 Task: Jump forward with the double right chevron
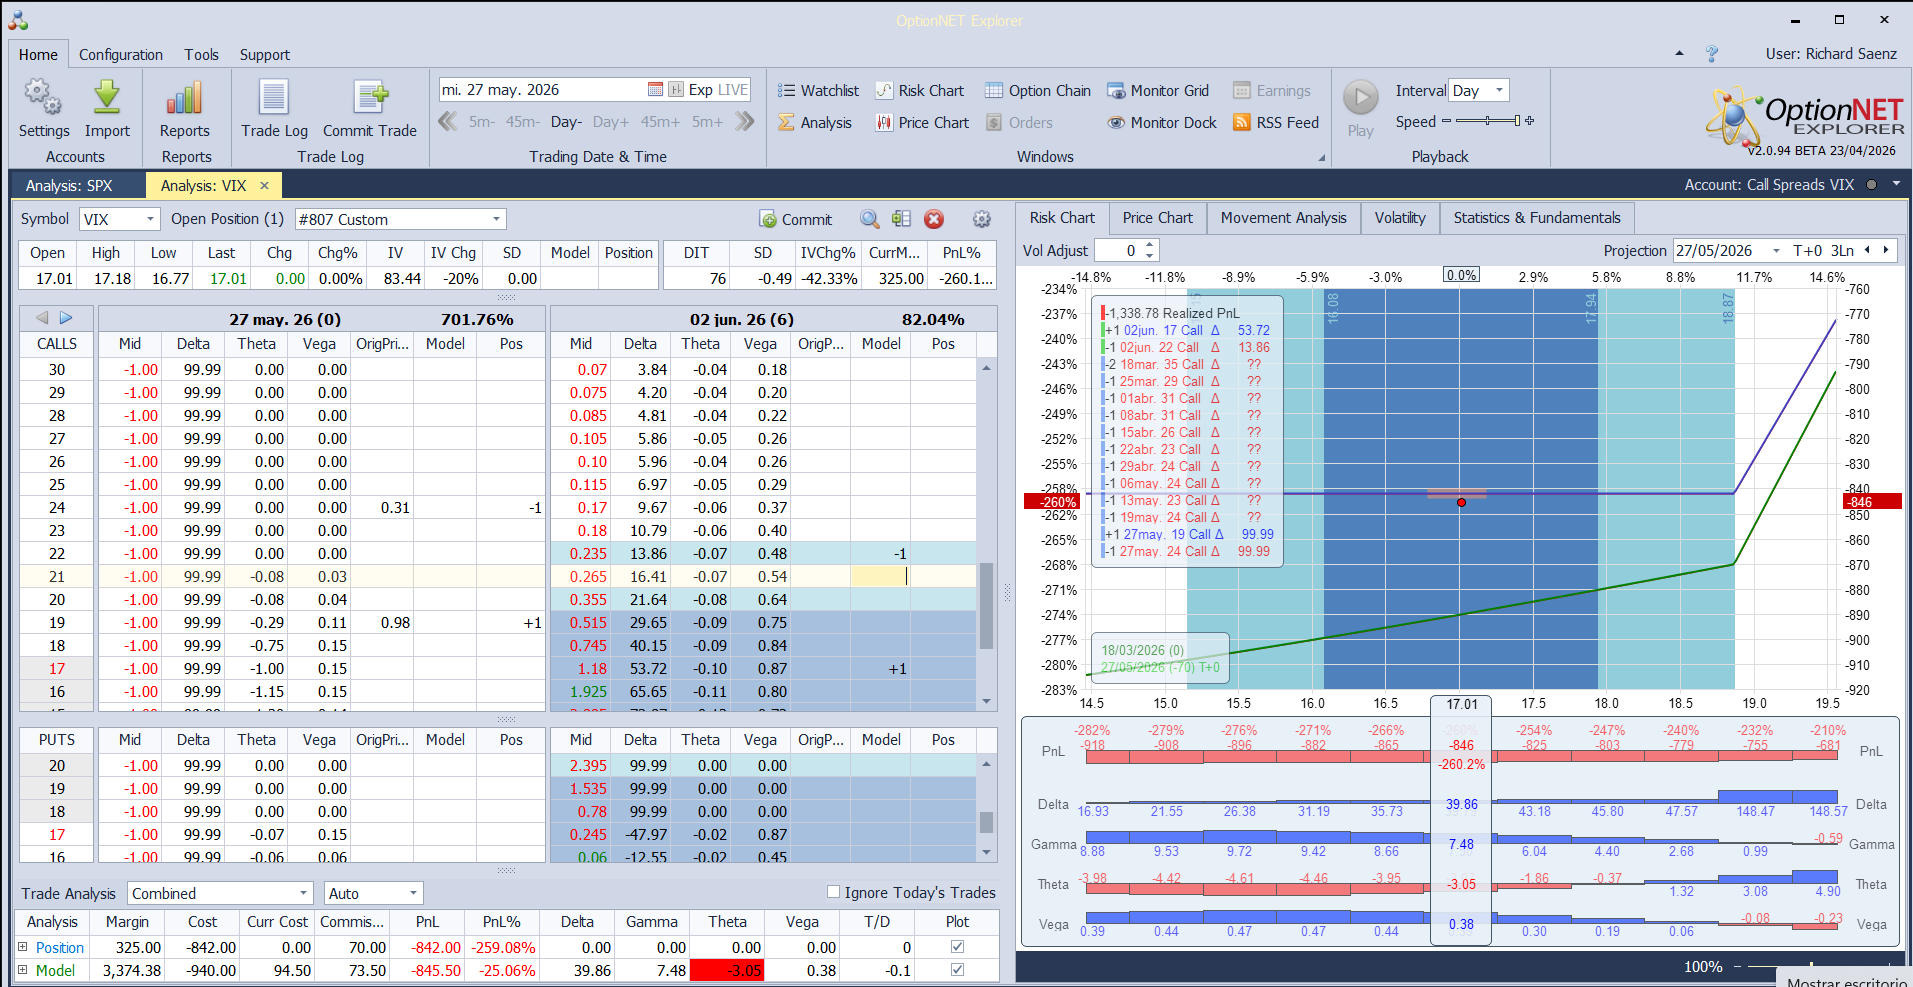tap(744, 122)
